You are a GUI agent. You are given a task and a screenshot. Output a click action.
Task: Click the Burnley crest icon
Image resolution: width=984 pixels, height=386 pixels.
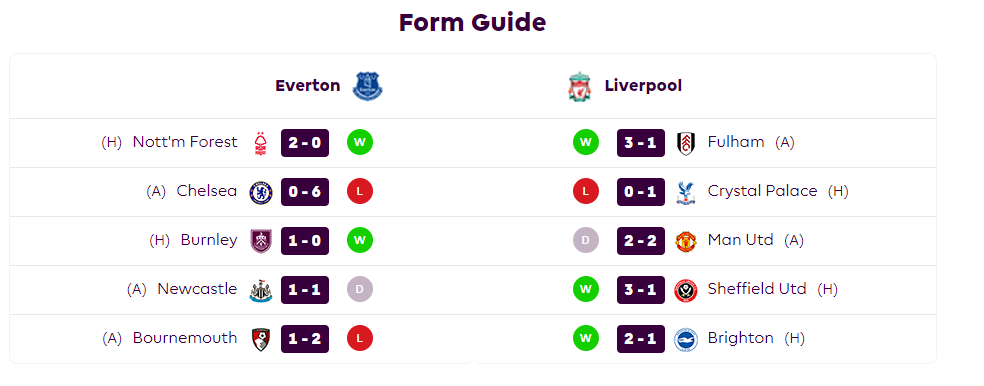pos(260,241)
